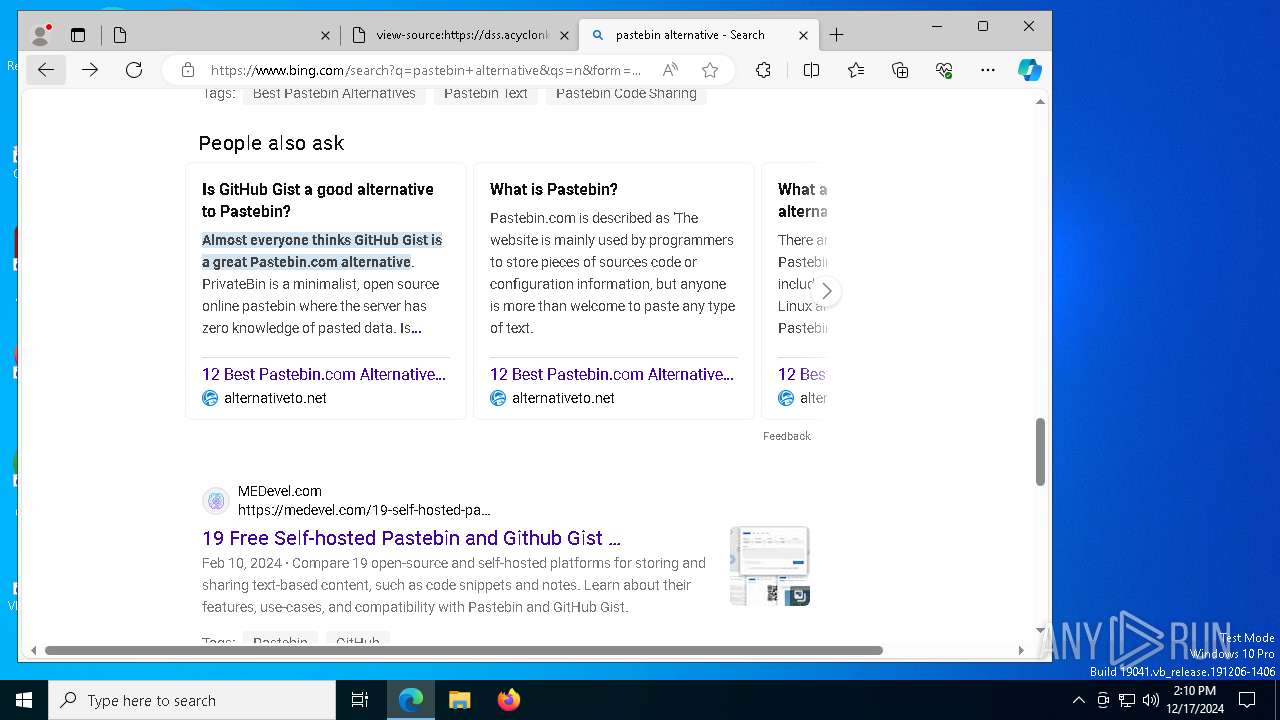The height and width of the screenshot is (720, 1280).
Task: Open the Copilot sidebar
Action: click(1030, 70)
